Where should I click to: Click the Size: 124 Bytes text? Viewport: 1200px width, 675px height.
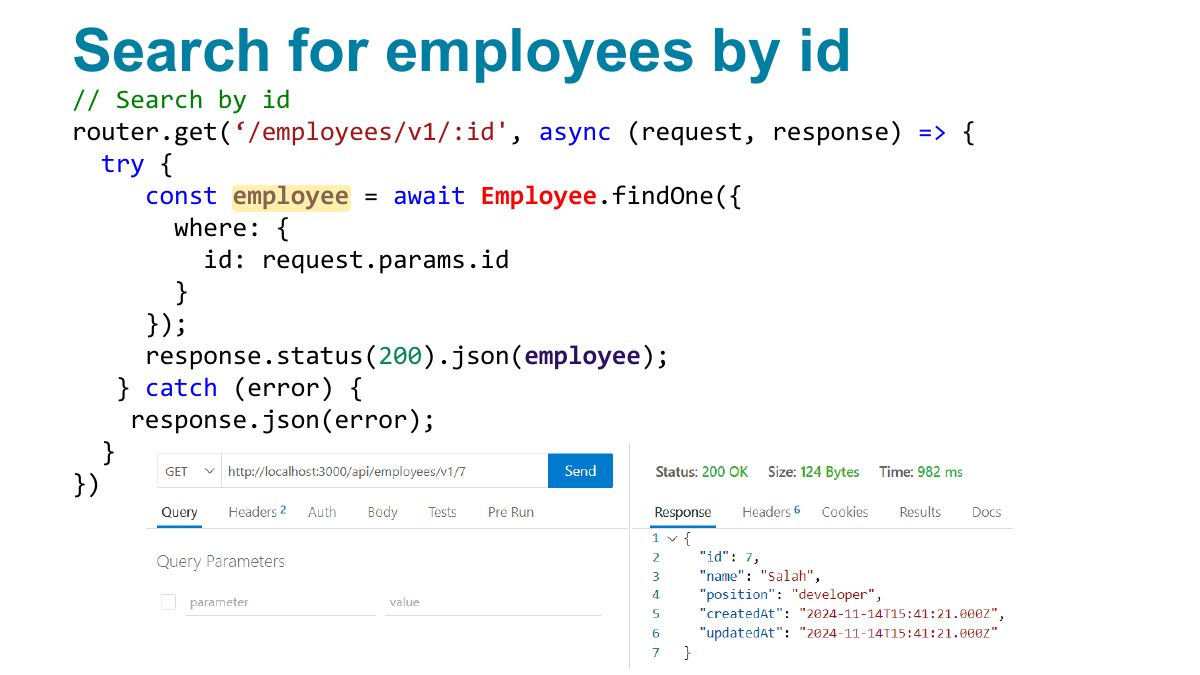coord(814,472)
